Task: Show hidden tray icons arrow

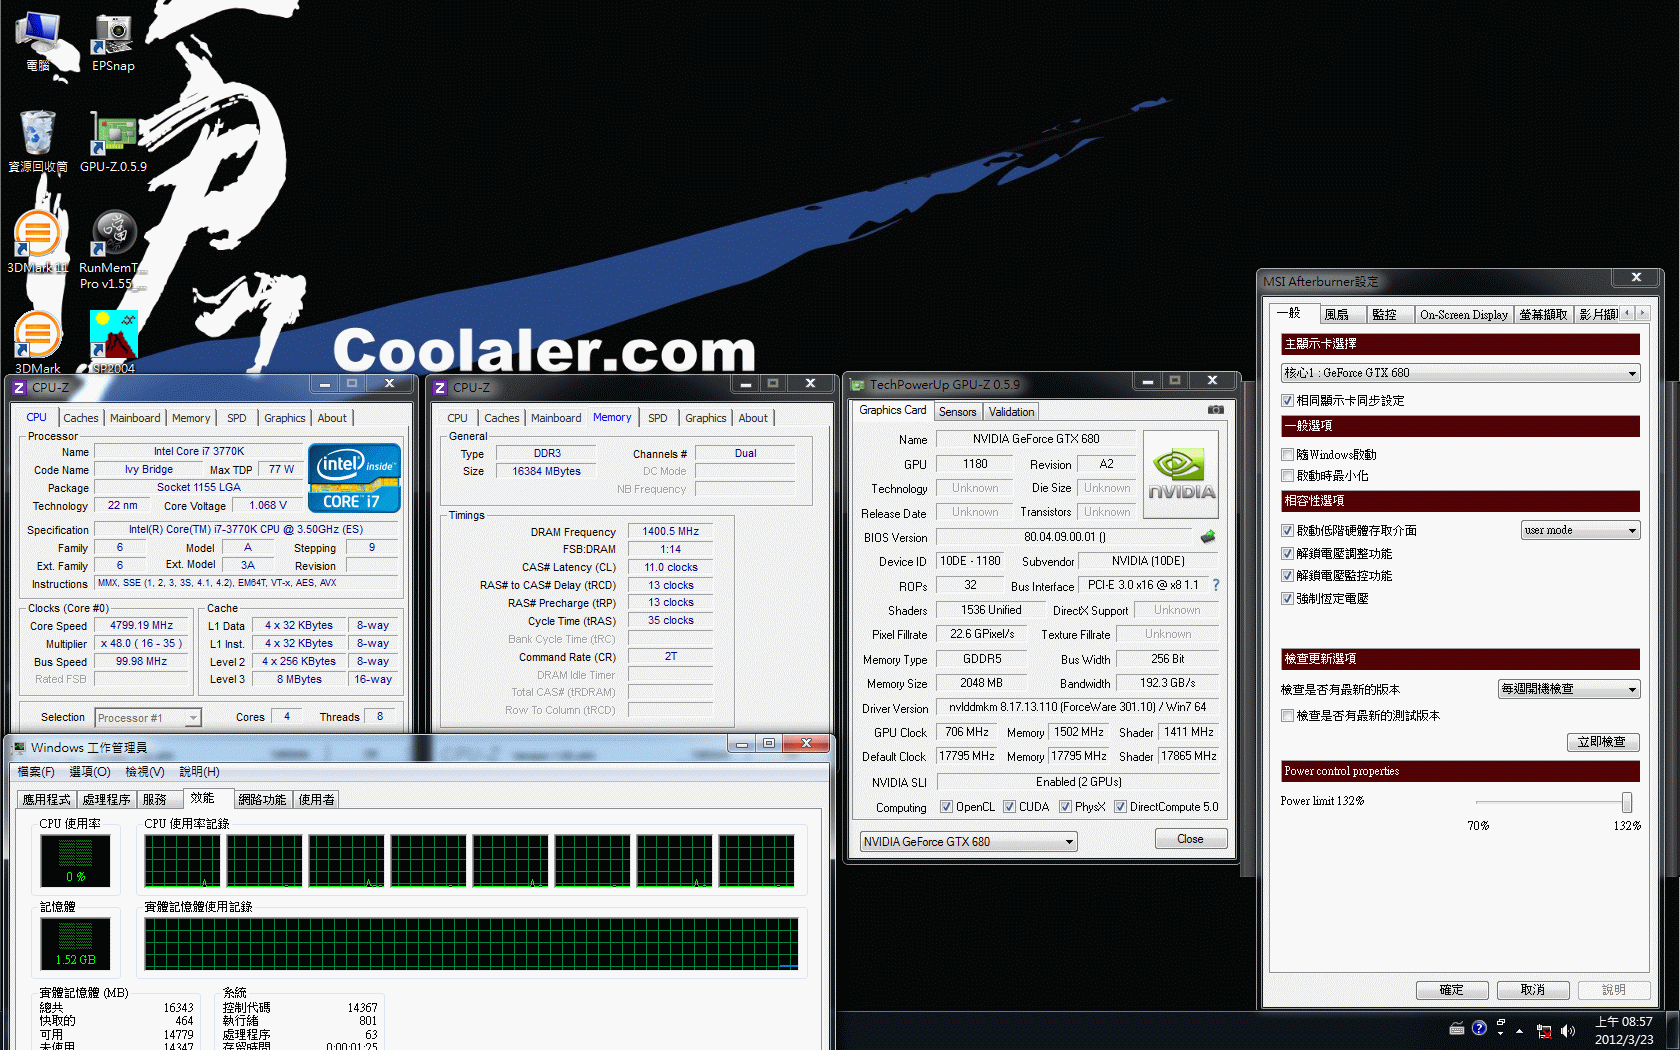Action: 1519,1030
